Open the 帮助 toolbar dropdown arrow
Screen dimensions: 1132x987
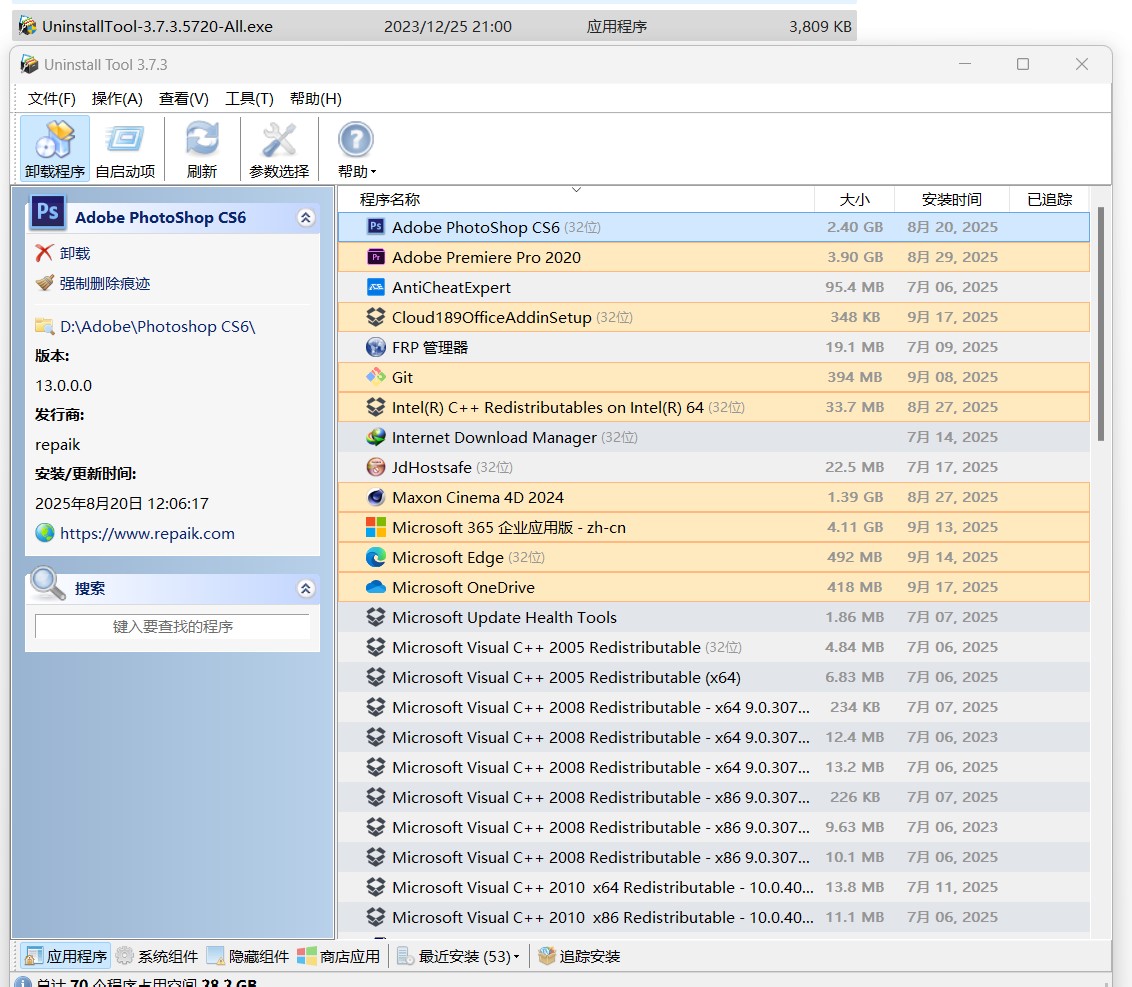tap(374, 172)
